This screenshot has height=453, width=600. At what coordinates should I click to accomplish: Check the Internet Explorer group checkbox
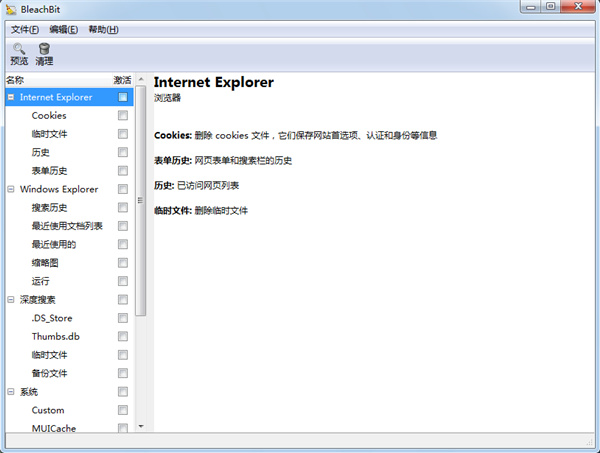[123, 98]
